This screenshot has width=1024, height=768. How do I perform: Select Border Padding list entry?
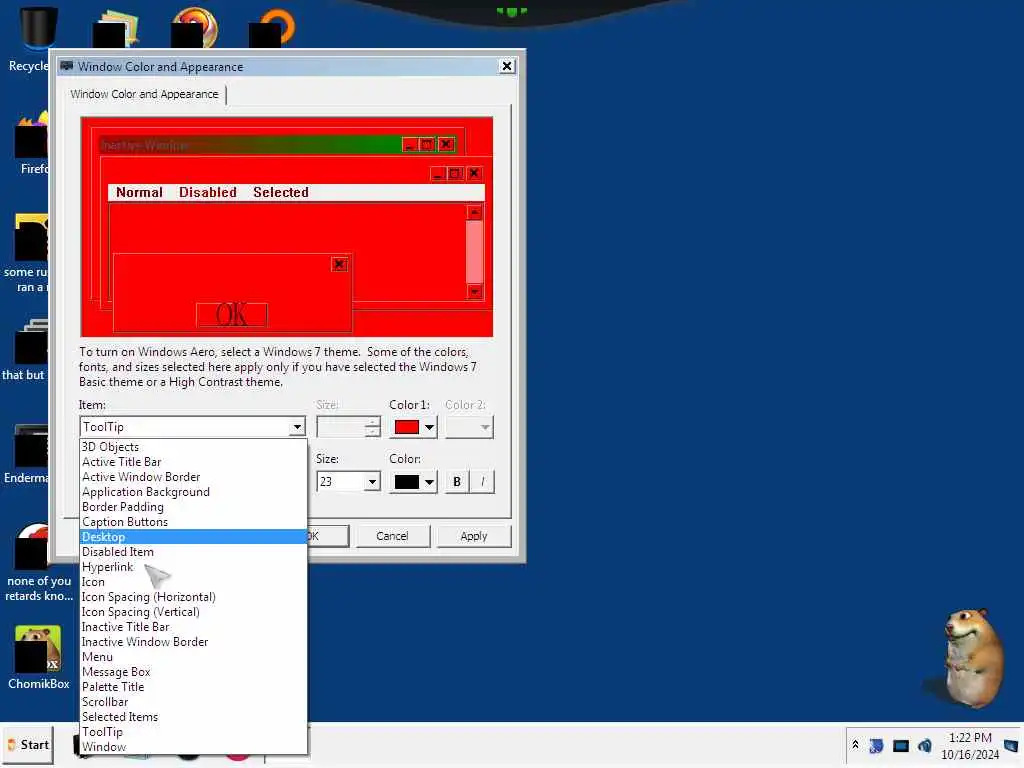coord(193,507)
